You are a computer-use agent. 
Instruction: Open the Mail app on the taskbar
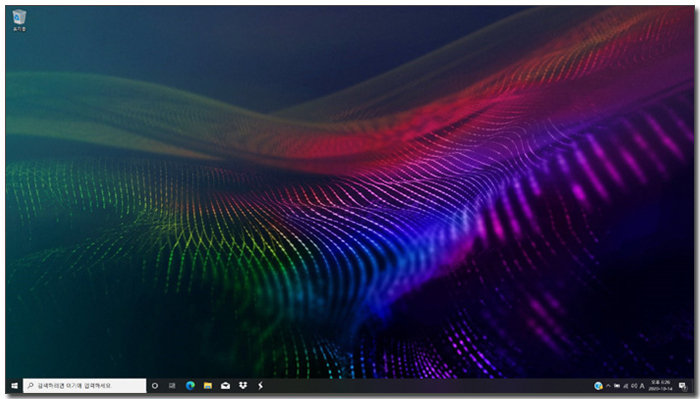[225, 386]
